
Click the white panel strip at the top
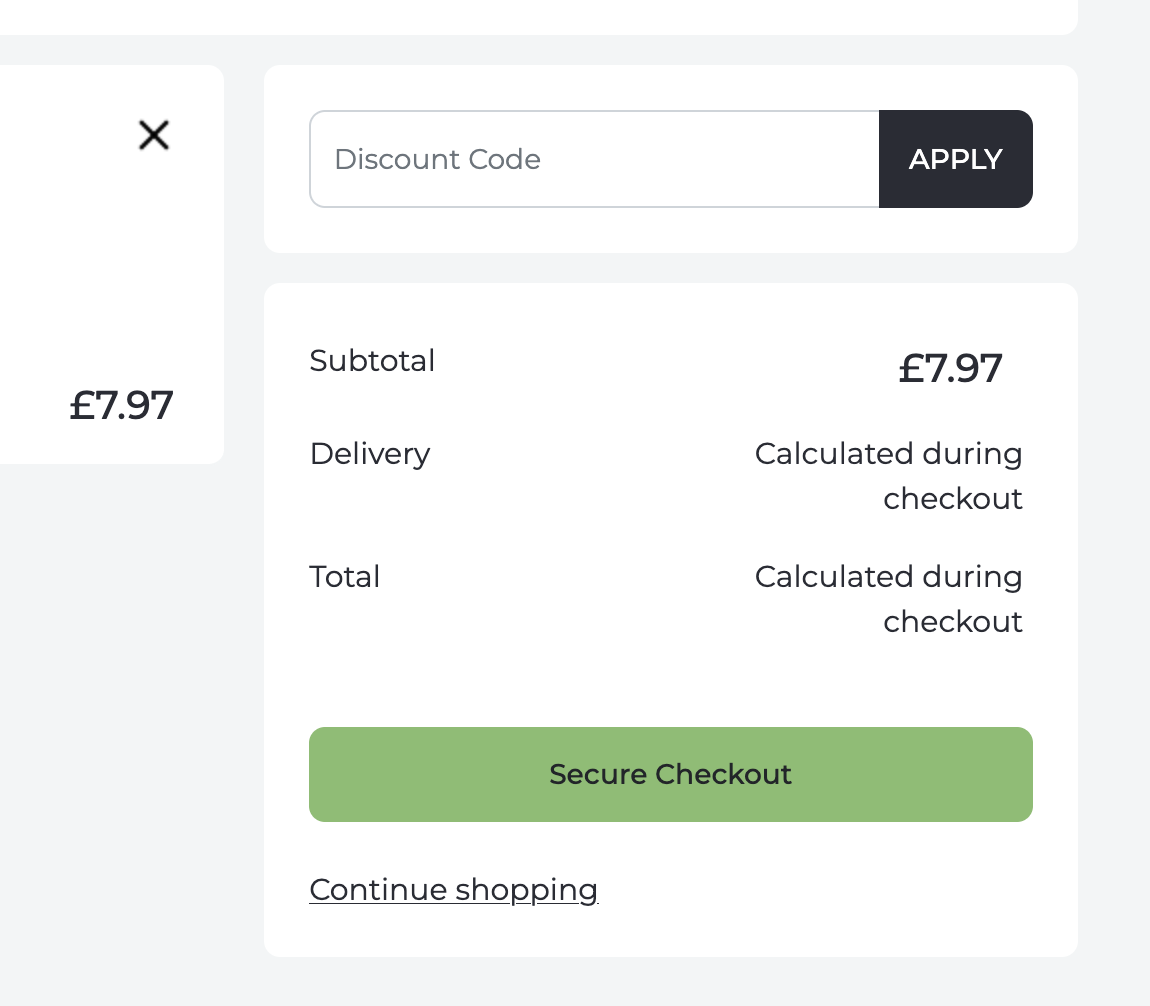[540, 15]
